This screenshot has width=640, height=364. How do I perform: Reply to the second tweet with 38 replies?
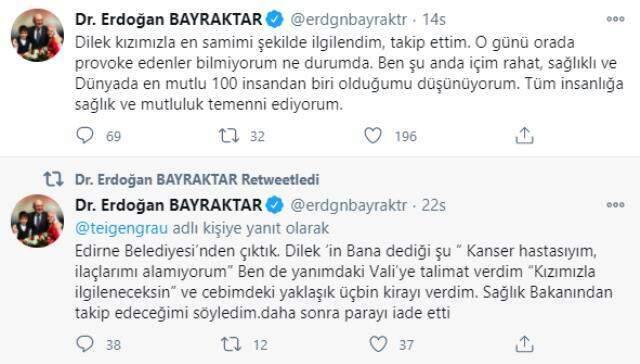coord(85,344)
